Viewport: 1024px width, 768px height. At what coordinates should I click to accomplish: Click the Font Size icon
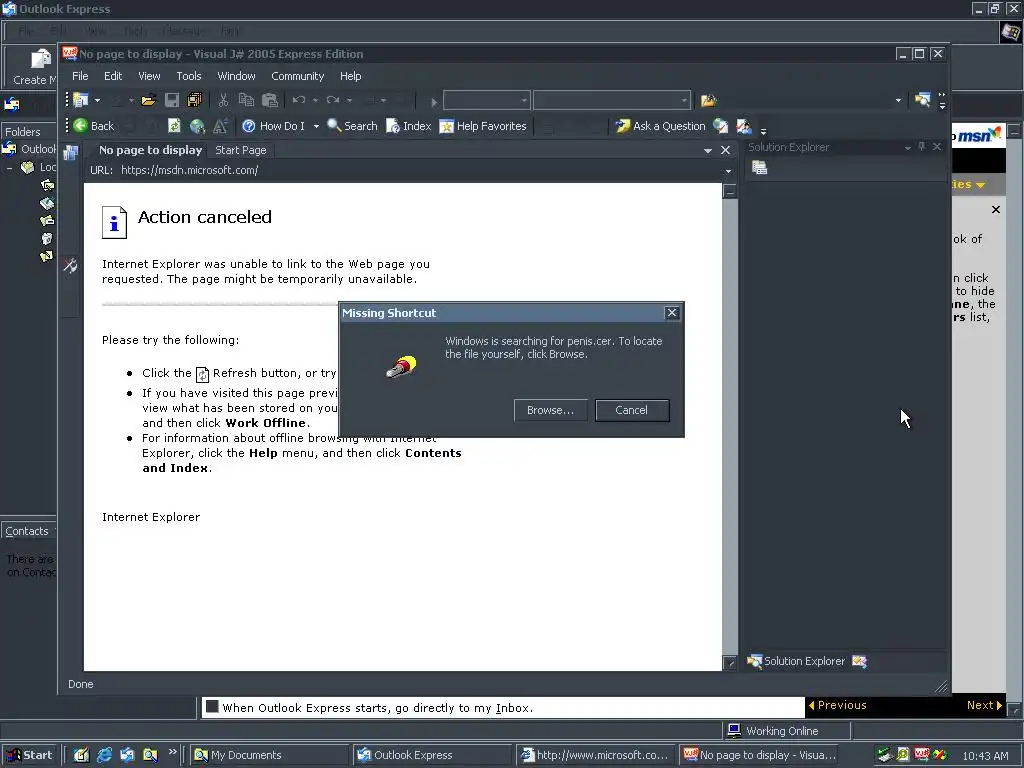click(221, 126)
